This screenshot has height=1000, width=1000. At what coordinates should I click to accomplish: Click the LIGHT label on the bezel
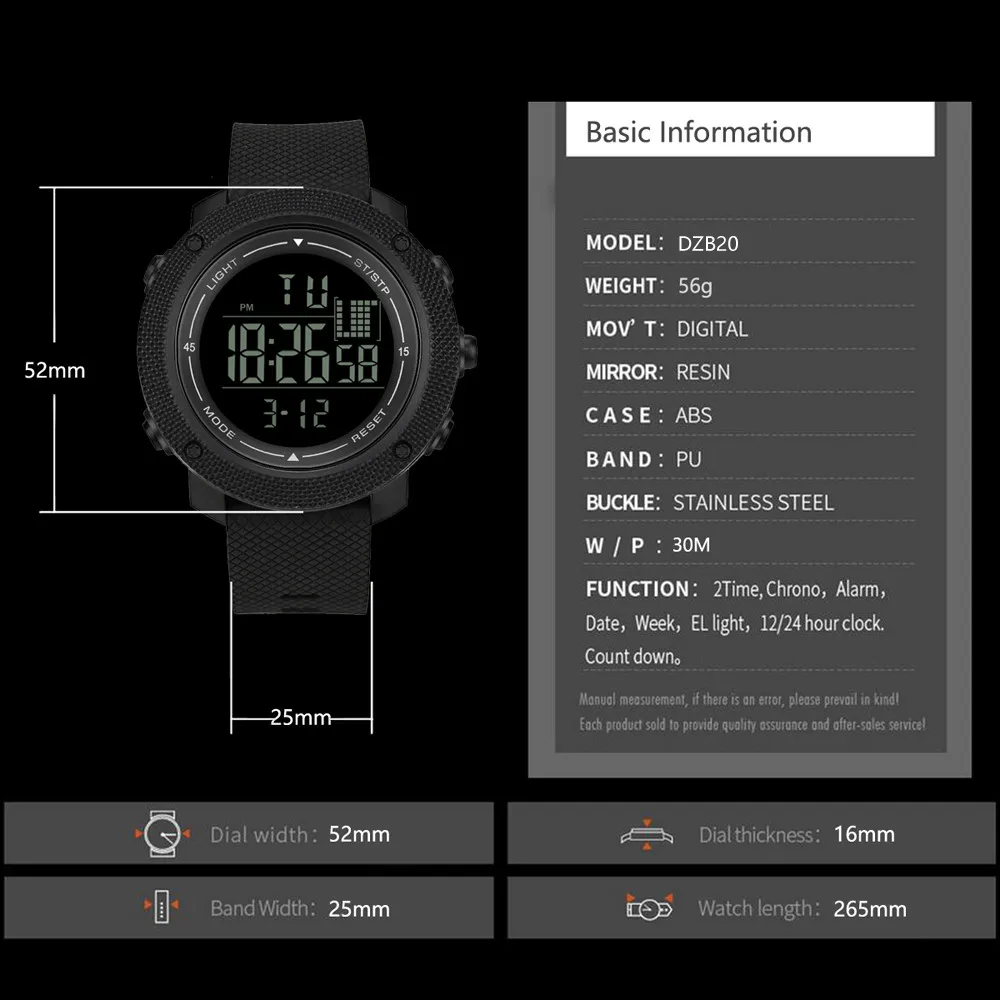pos(222,274)
